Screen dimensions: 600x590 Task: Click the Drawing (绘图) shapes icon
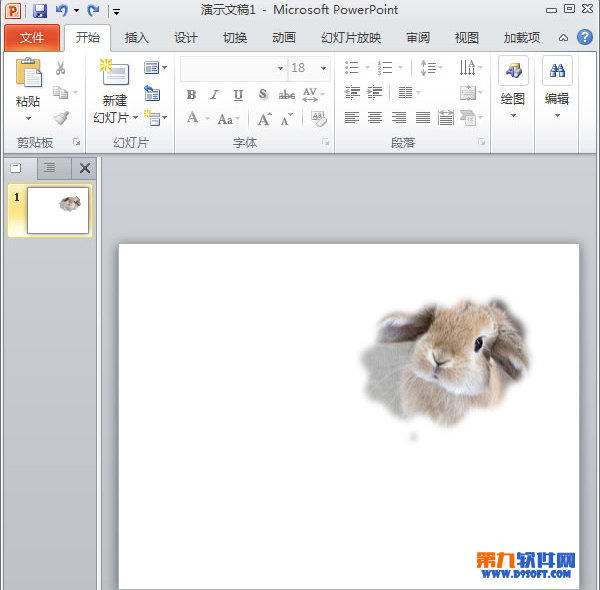513,72
